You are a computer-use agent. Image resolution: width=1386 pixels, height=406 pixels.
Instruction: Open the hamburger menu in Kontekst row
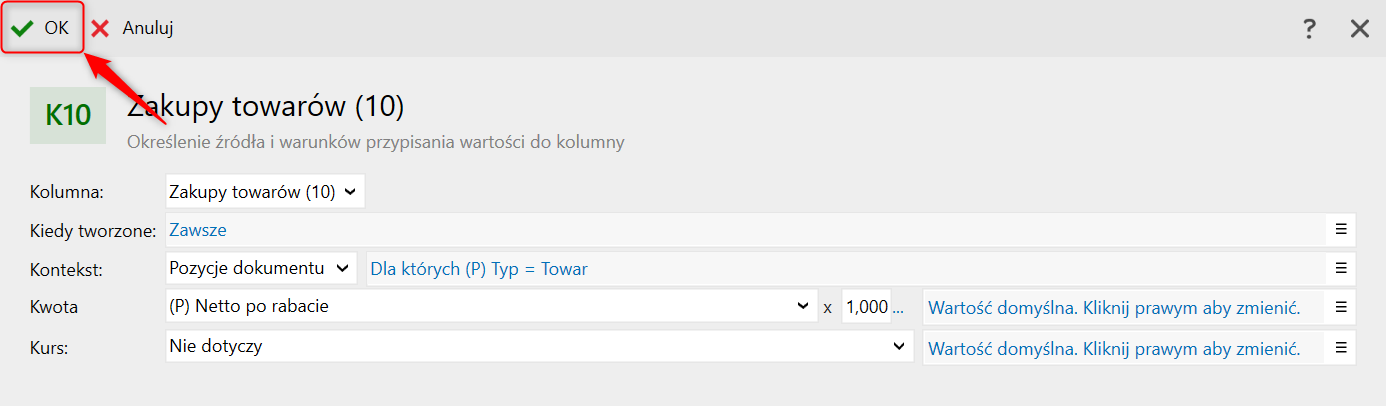click(x=1341, y=268)
